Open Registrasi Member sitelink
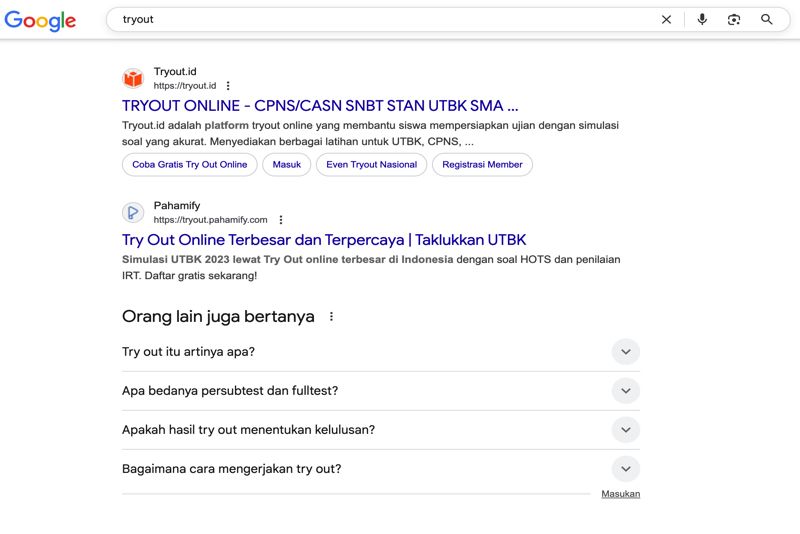This screenshot has height=534, width=800. [x=482, y=165]
